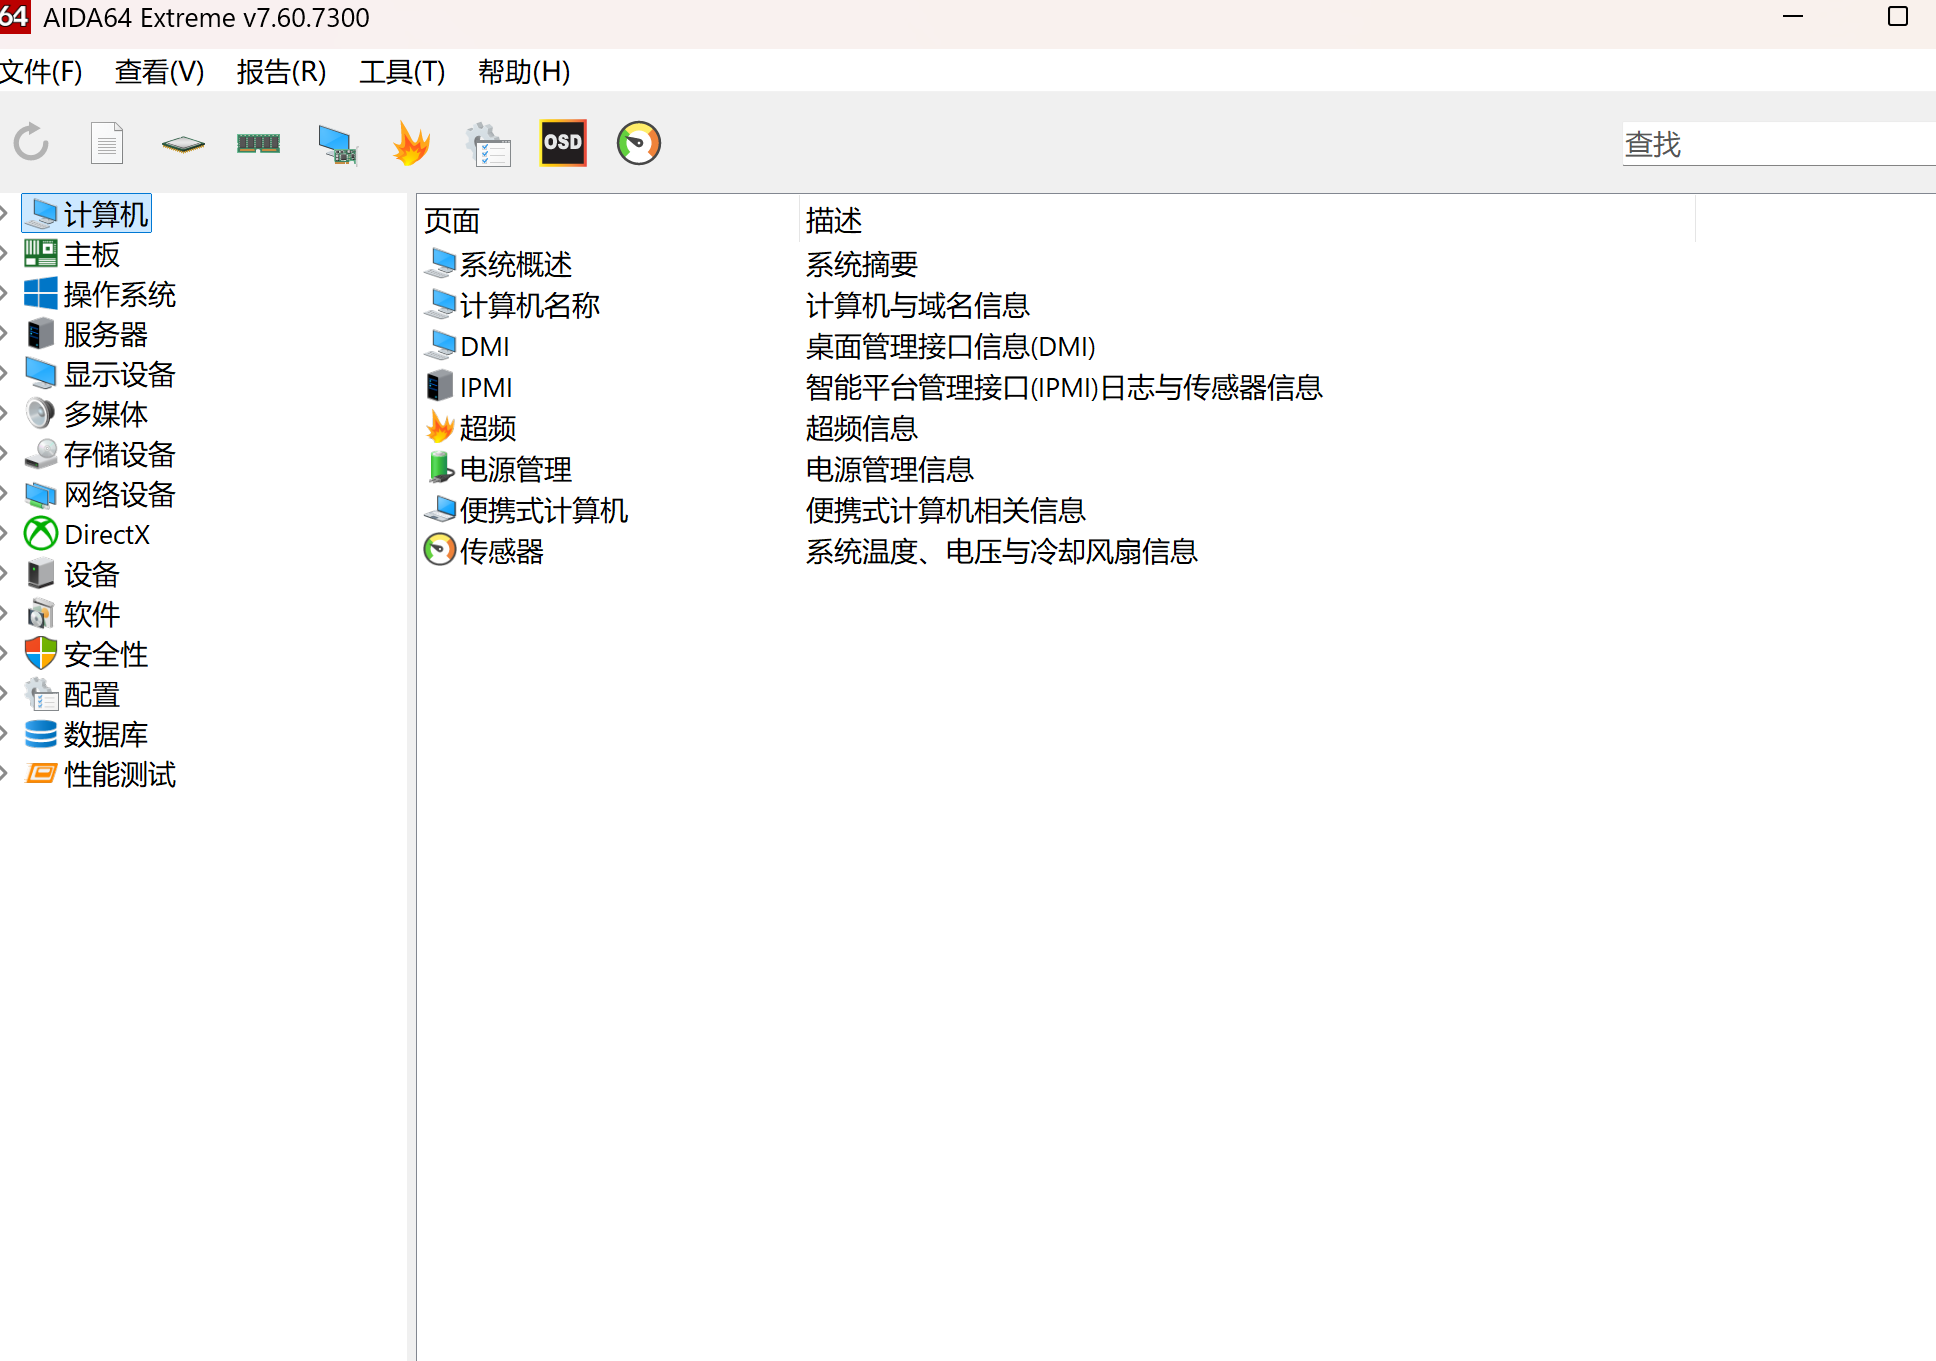Click the green memory module toolbar icon

pyautogui.click(x=259, y=143)
